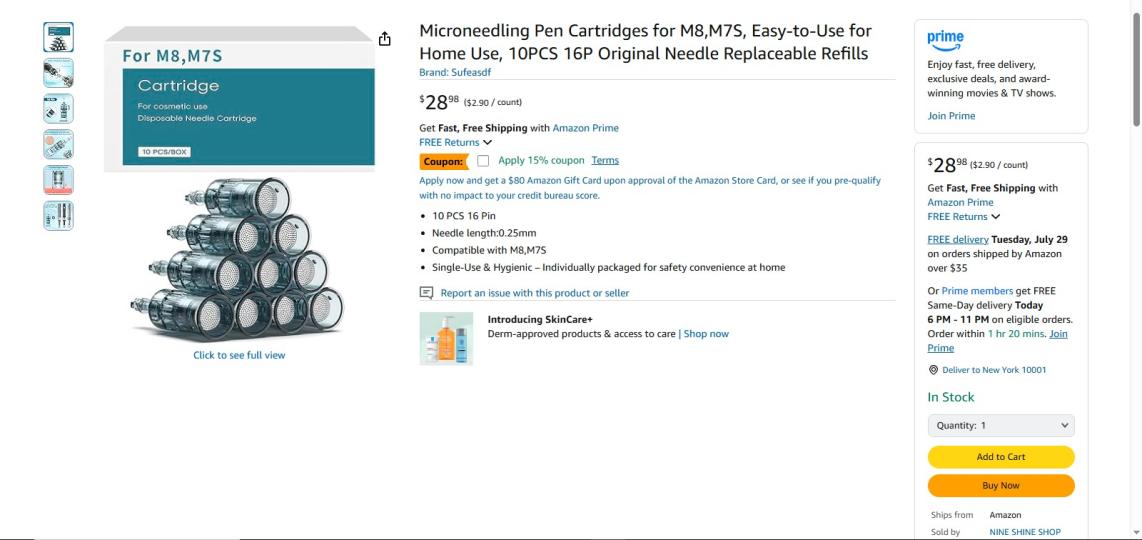
Task: Open the NINE SHINE SHOP seller link
Action: 1025,532
